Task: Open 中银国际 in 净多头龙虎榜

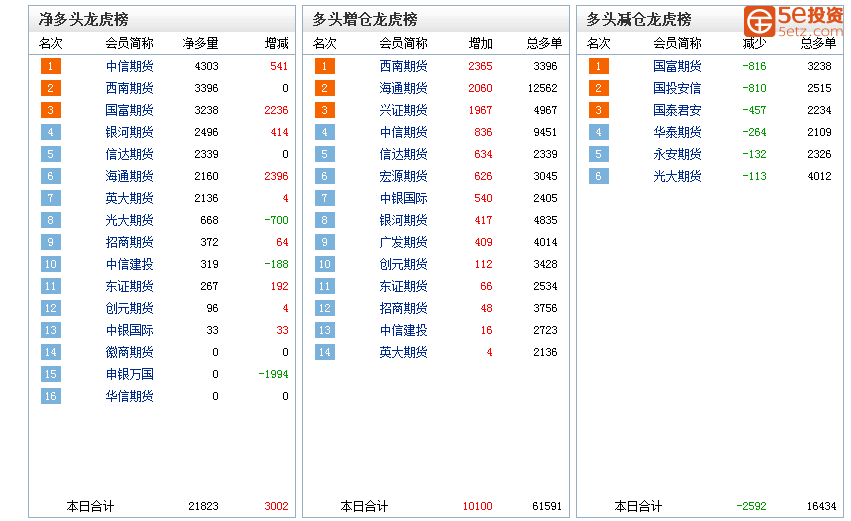Action: [x=129, y=330]
